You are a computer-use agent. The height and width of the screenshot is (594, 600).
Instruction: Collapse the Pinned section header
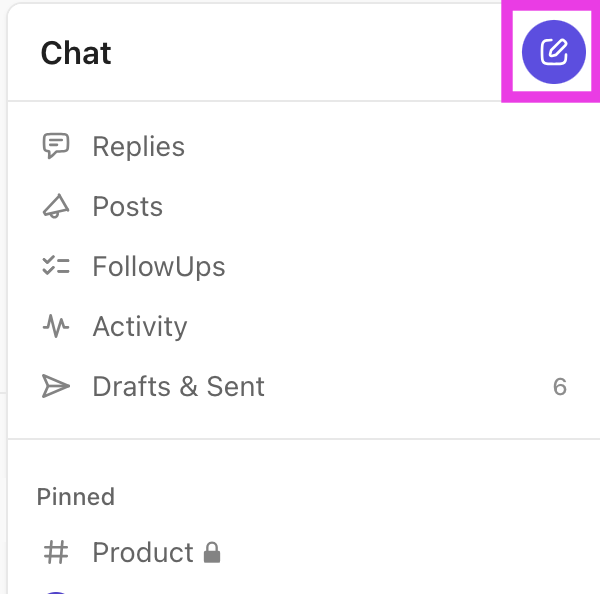point(76,496)
